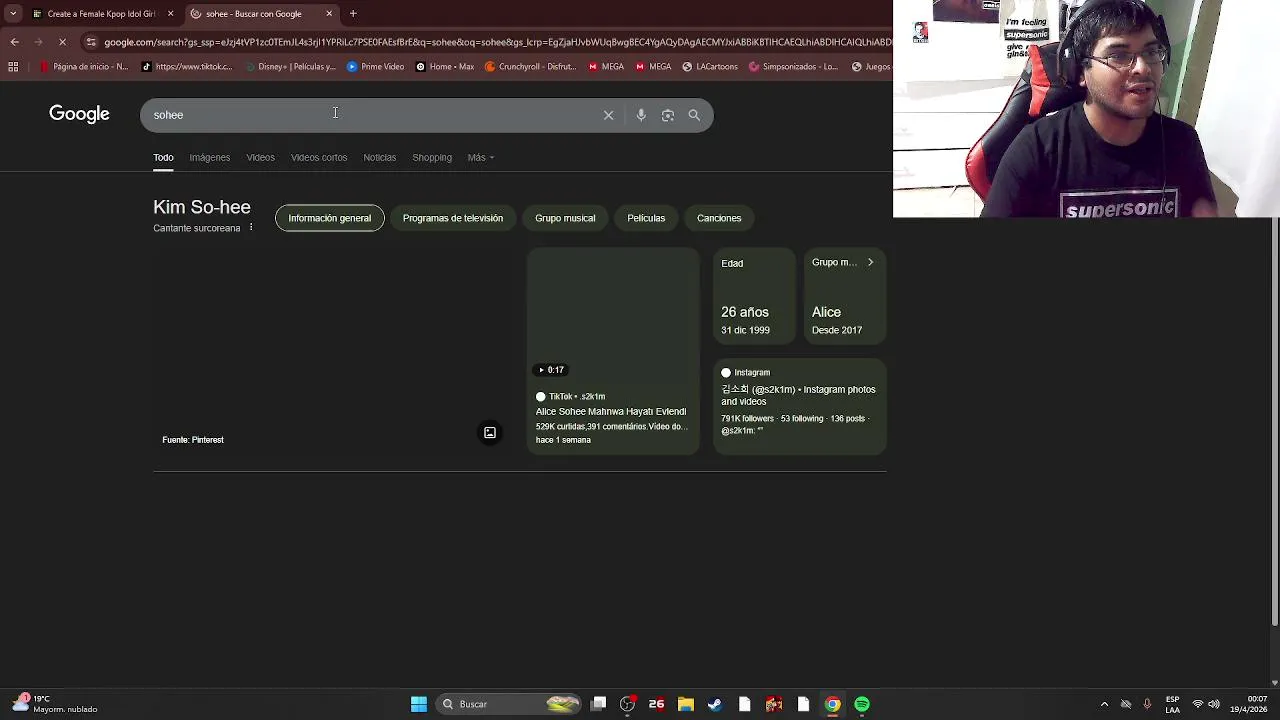Click the Kim So-hee heading
The width and height of the screenshot is (1280, 720).
coord(202,207)
